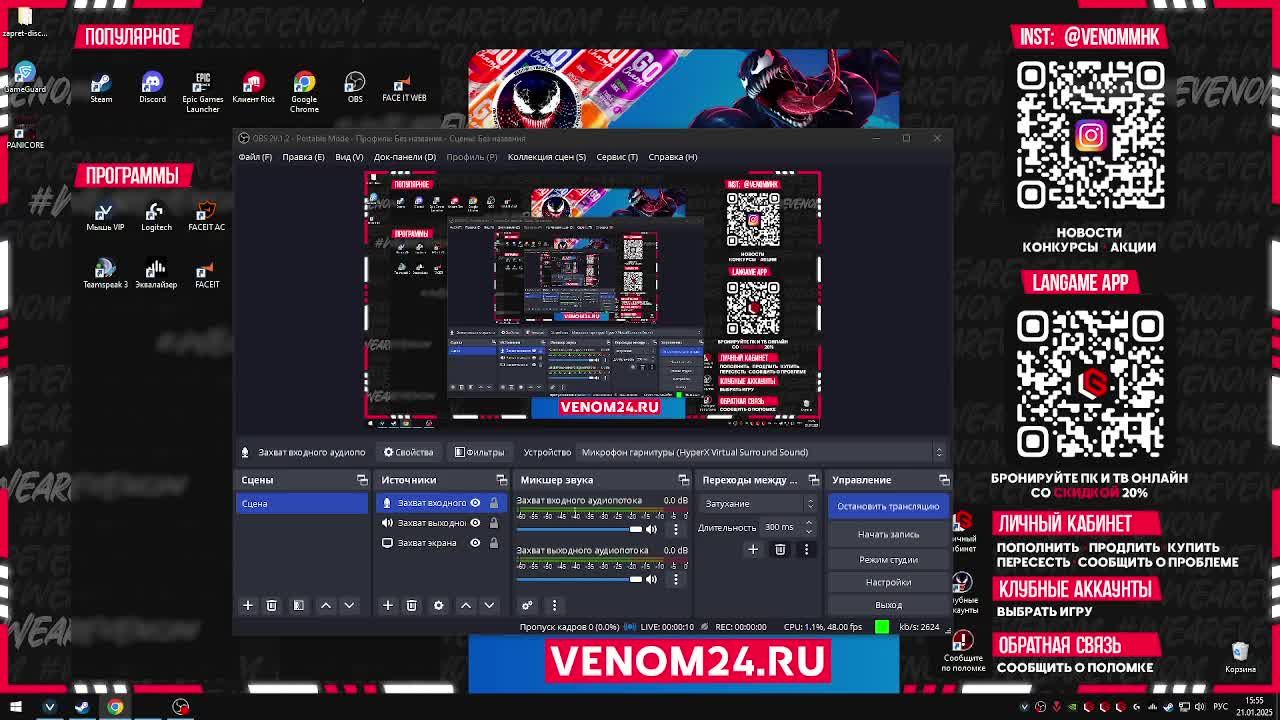1280x720 pixels.
Task: Toggle lock on Захват выходного source
Action: 493,523
